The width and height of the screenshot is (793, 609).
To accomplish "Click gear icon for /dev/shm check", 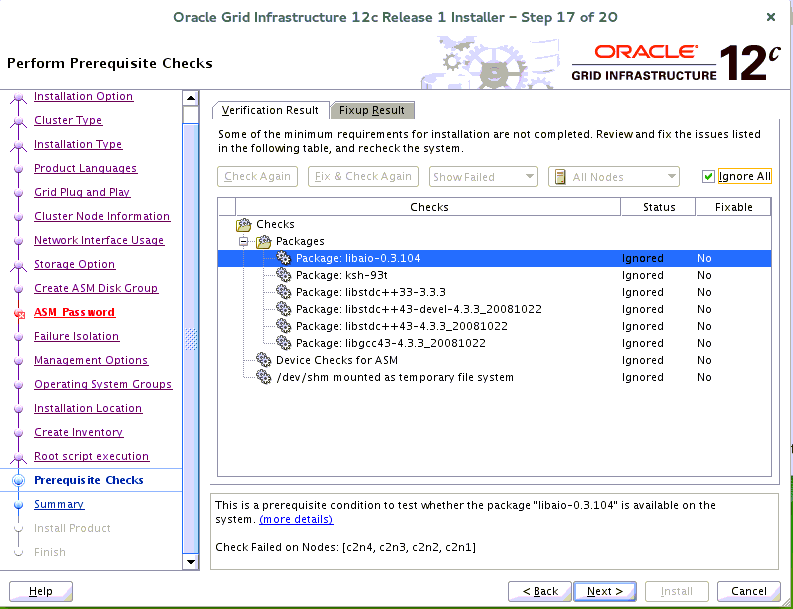I will tap(263, 377).
